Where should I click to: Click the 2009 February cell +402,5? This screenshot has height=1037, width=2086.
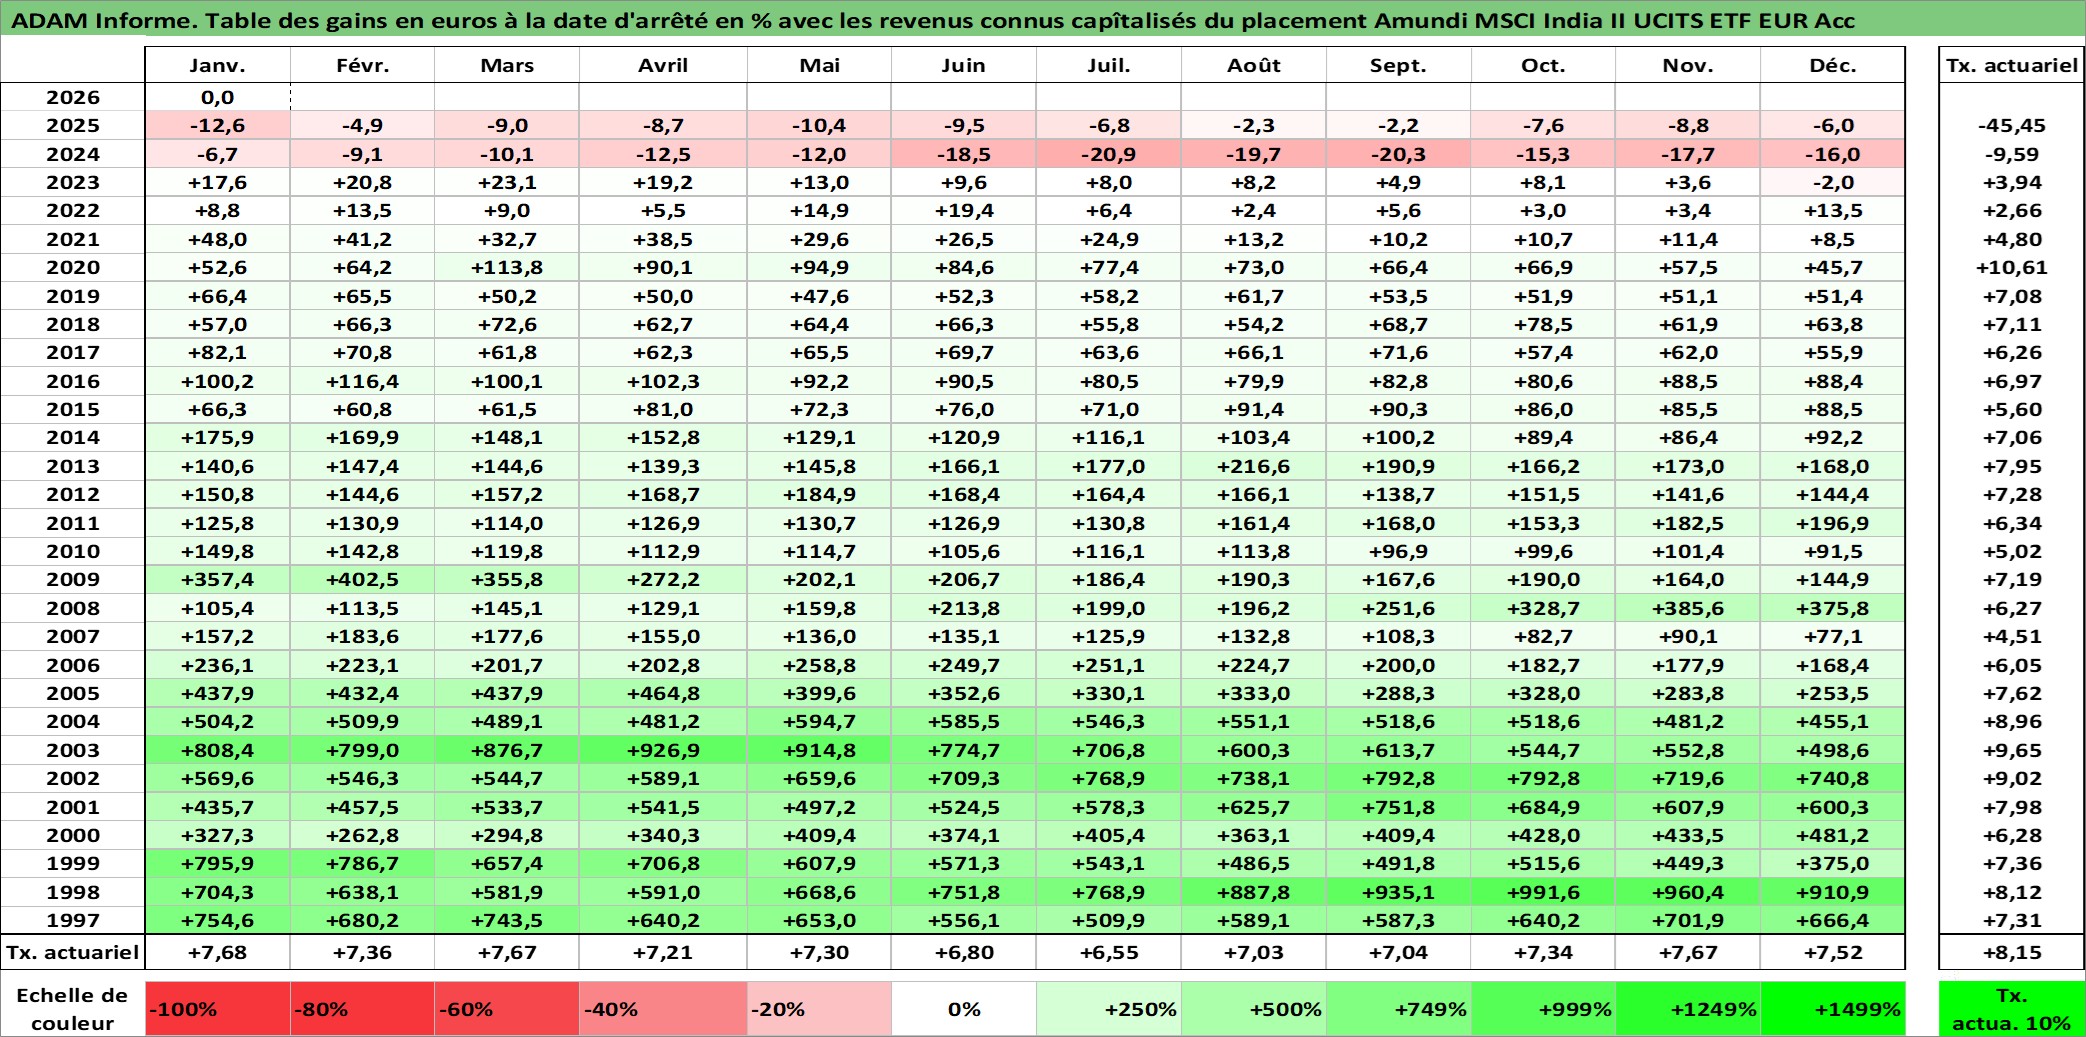point(362,579)
